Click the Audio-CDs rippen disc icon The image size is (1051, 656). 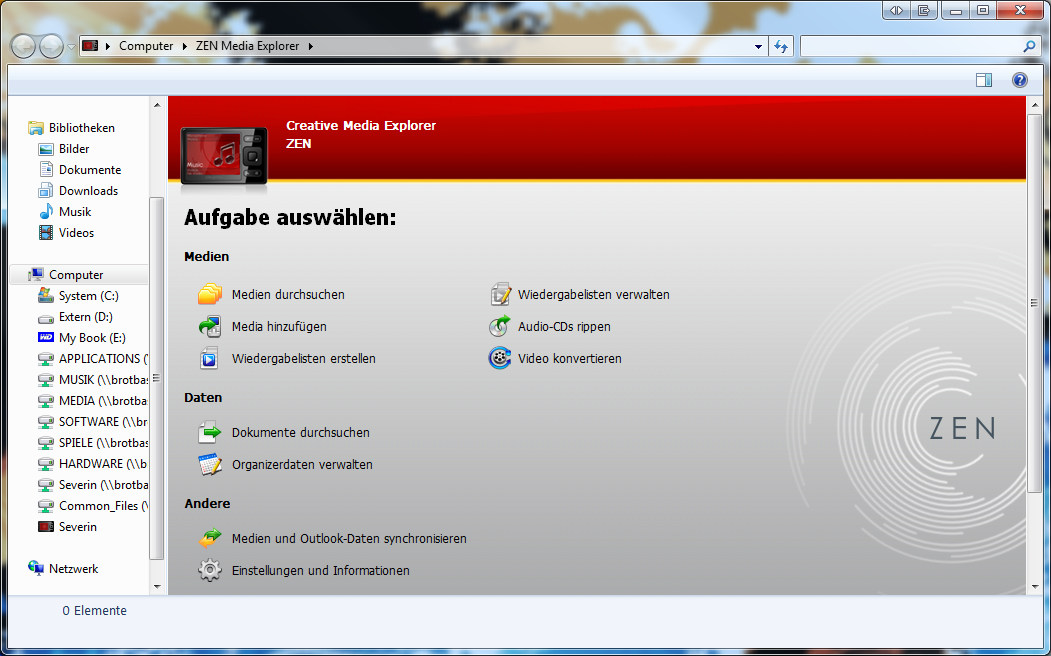tap(500, 326)
